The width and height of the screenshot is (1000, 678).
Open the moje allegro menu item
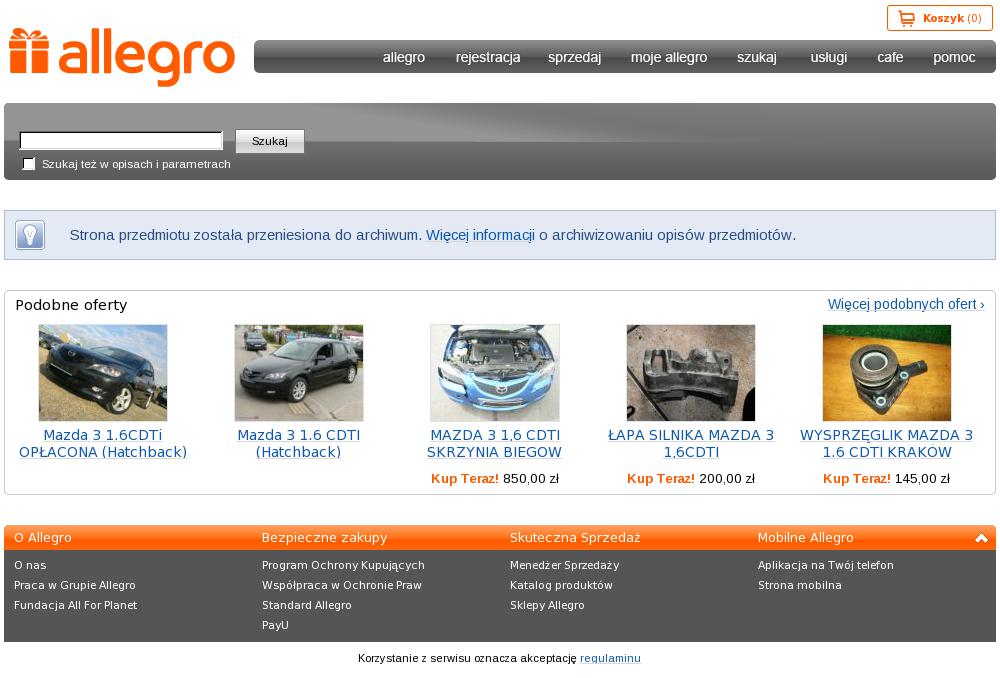(669, 57)
